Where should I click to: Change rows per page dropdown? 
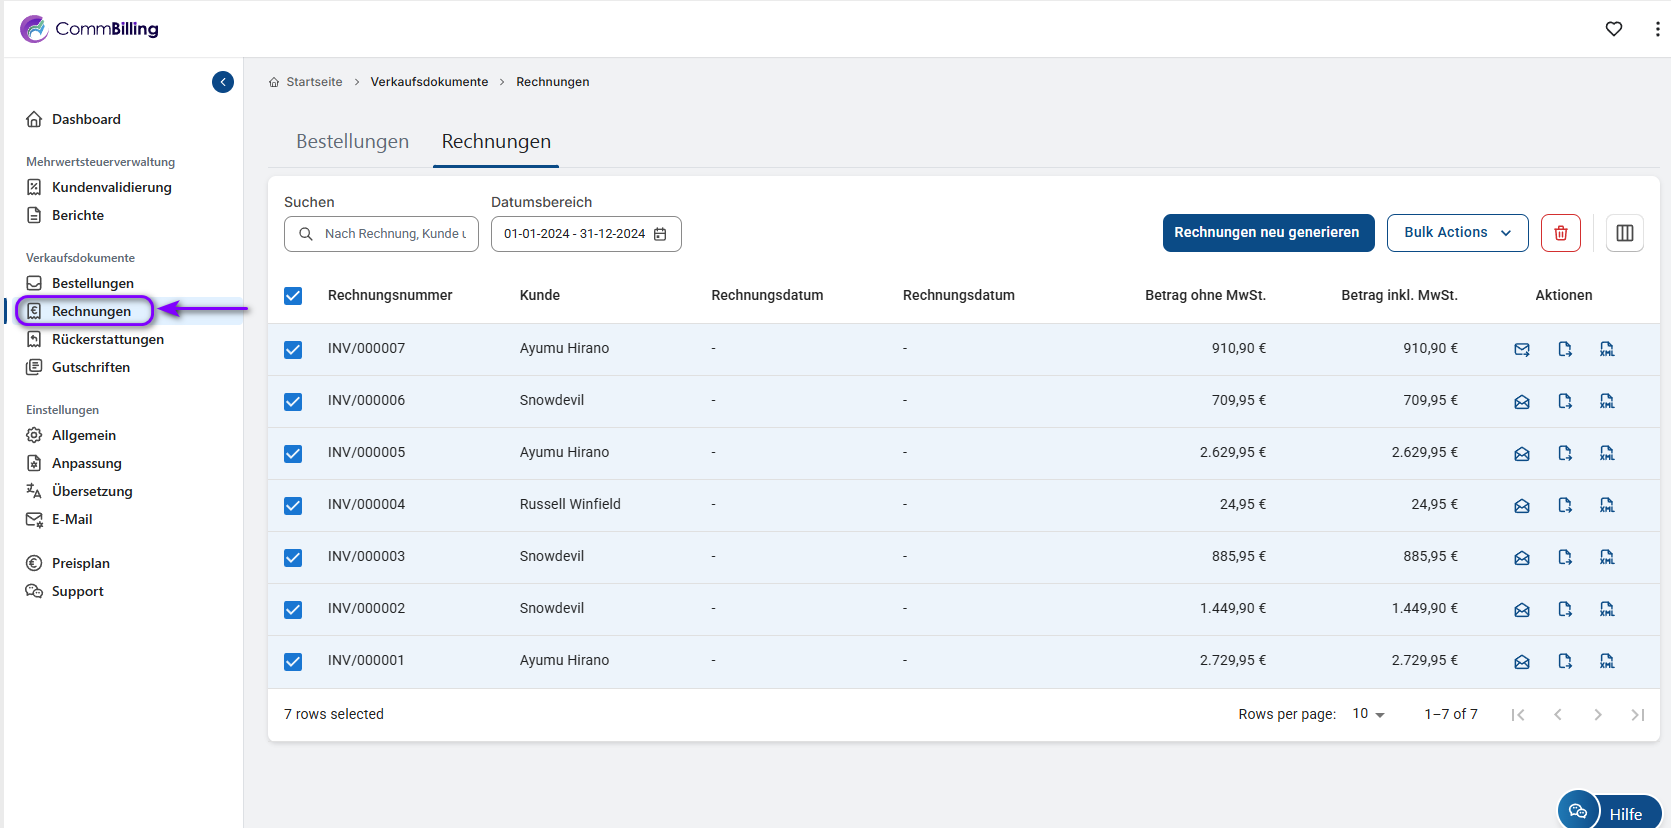click(x=1368, y=714)
